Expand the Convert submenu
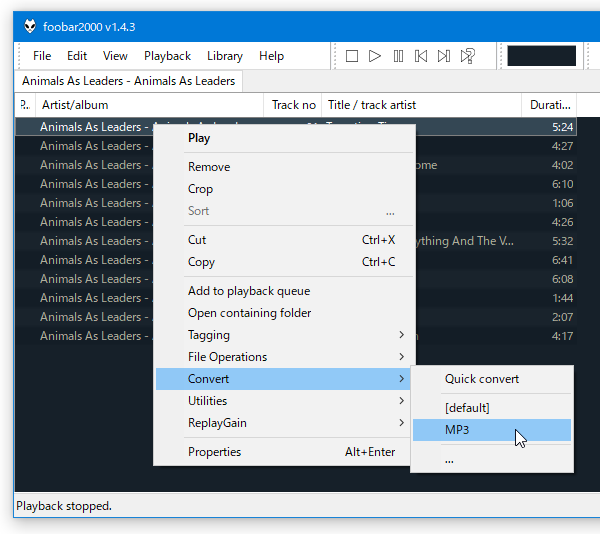Image resolution: width=600 pixels, height=534 pixels. click(284, 379)
